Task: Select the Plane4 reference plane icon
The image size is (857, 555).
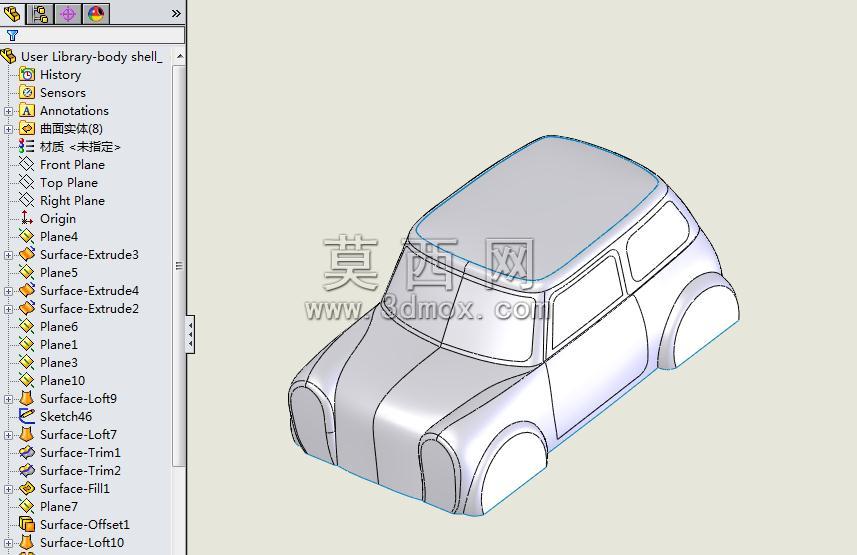Action: 27,236
